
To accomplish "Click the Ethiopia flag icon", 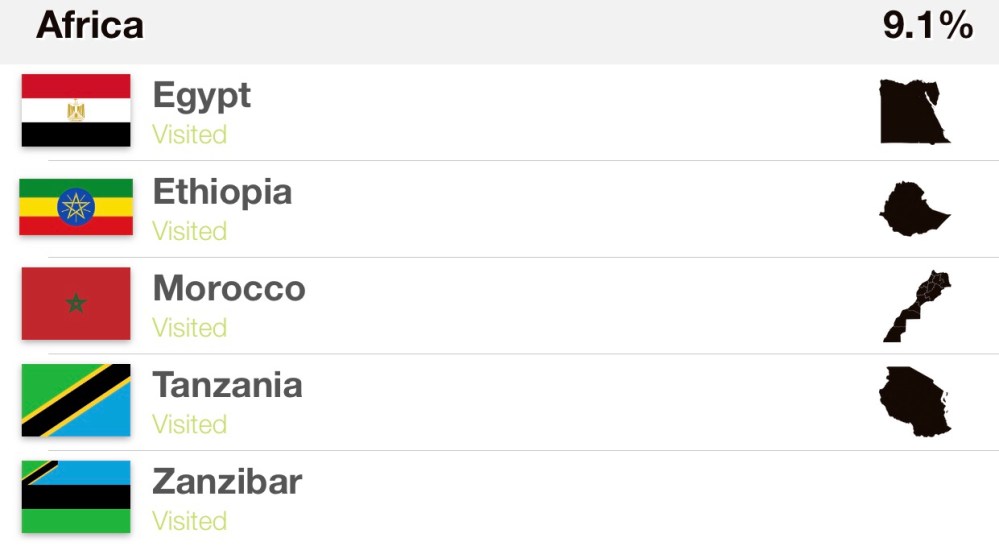I will pos(76,207).
